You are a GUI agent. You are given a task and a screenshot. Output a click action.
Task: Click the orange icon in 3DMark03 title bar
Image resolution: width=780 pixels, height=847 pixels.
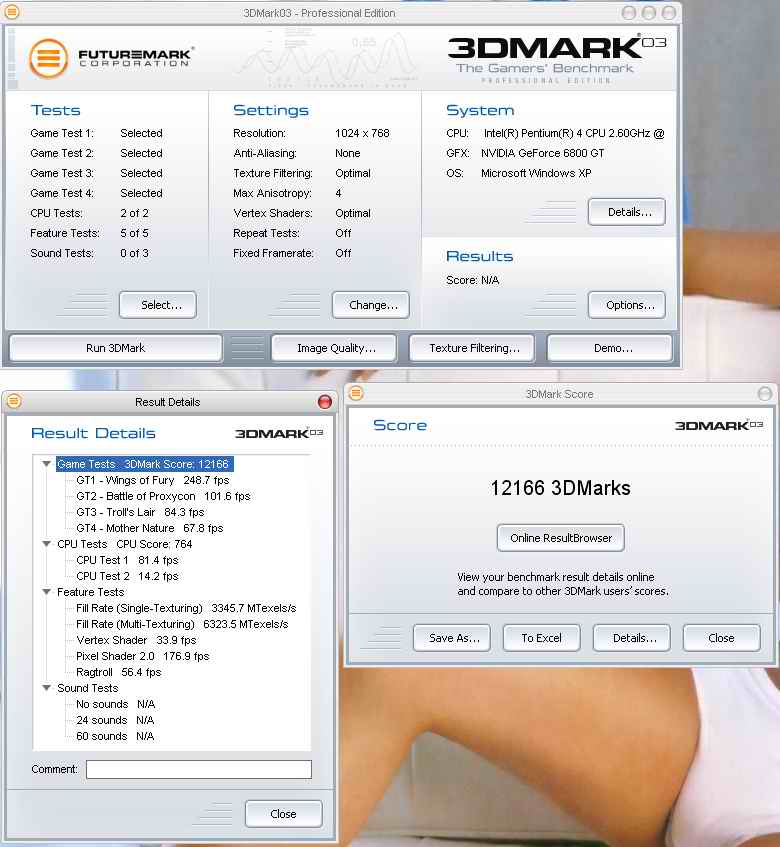pos(12,12)
